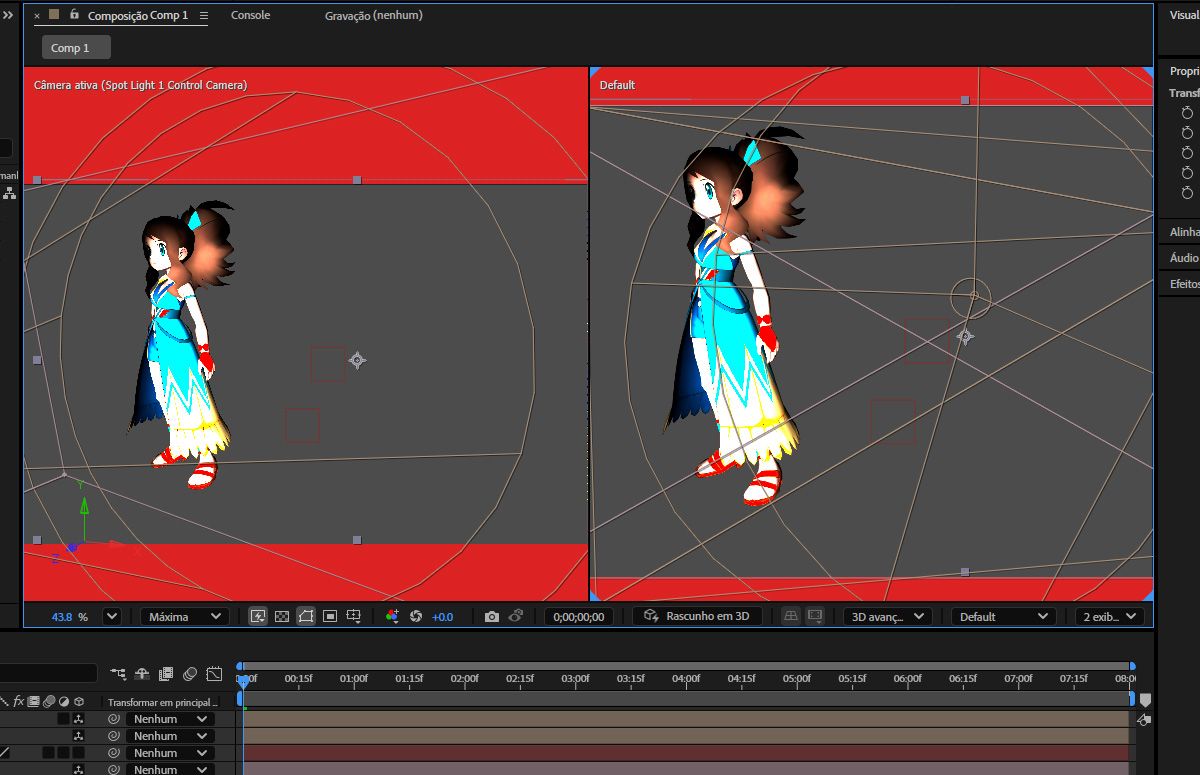This screenshot has width=1200, height=775.
Task: Open the Composição Comp 1 panel menu
Action: (204, 16)
